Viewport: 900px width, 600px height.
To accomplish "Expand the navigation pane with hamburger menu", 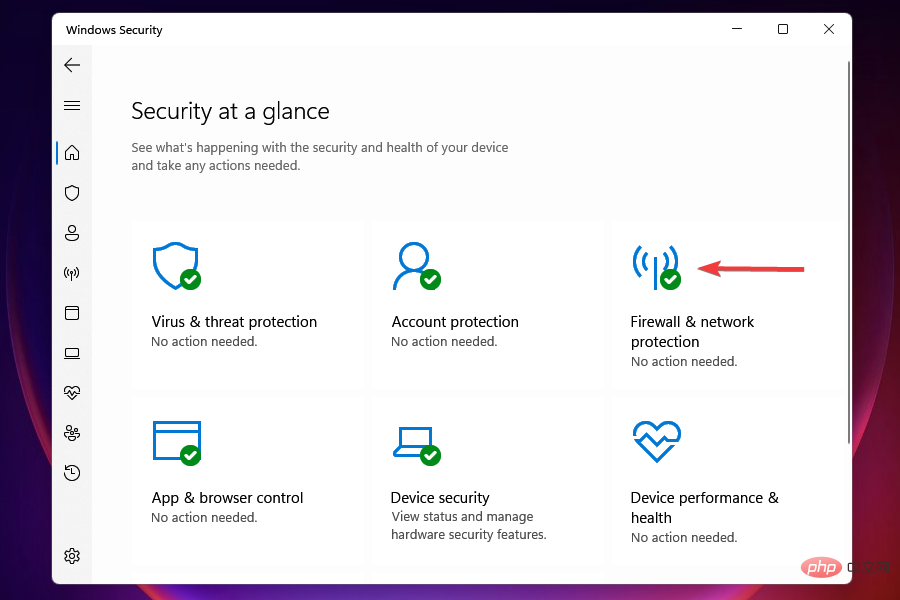I will tap(72, 105).
